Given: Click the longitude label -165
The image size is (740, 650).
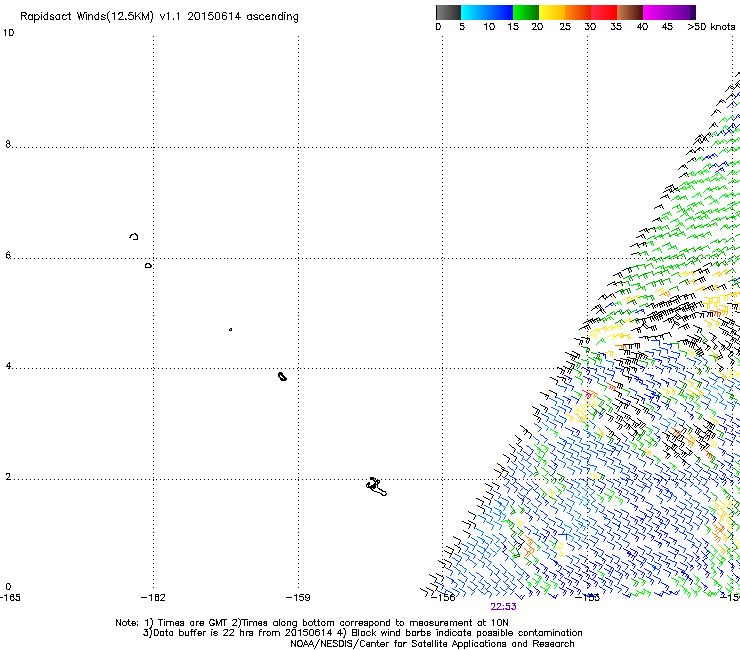Looking at the screenshot, I should [10, 598].
